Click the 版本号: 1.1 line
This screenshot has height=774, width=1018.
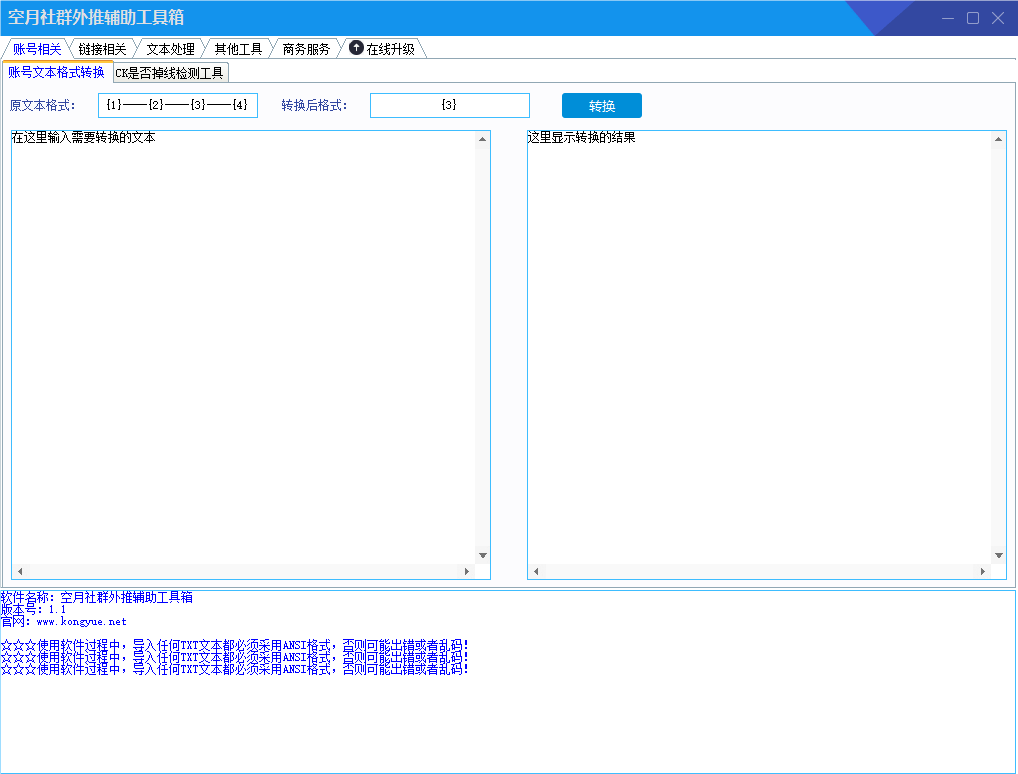coord(33,610)
